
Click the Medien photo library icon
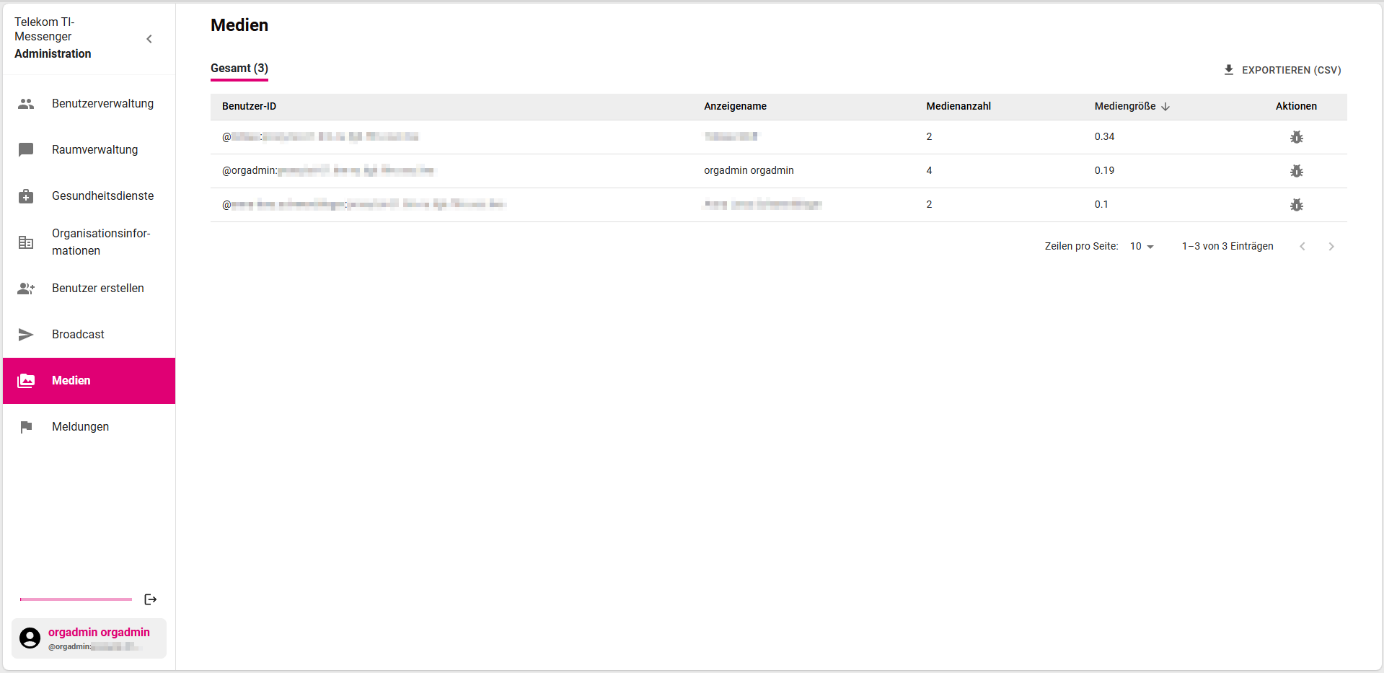pos(26,381)
